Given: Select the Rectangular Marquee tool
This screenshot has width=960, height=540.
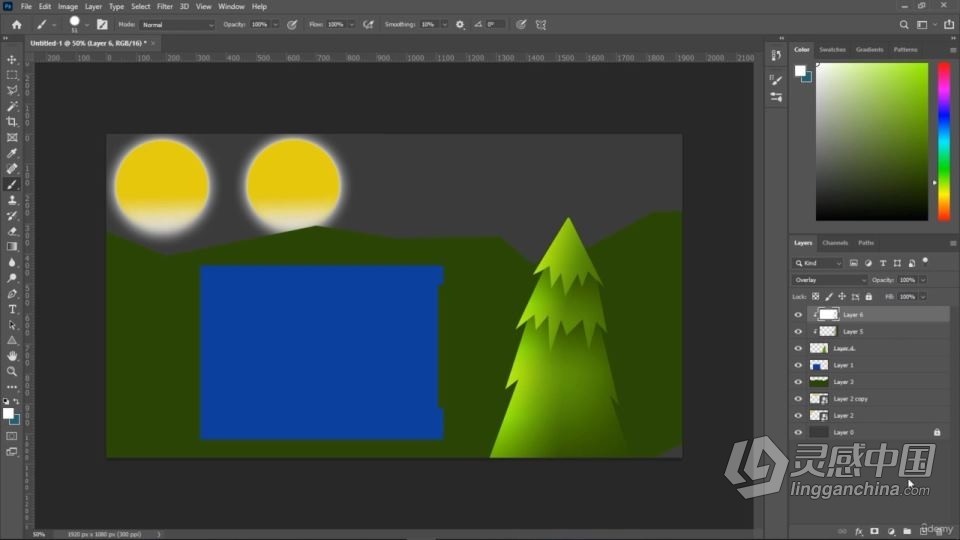Looking at the screenshot, I should [x=12, y=75].
